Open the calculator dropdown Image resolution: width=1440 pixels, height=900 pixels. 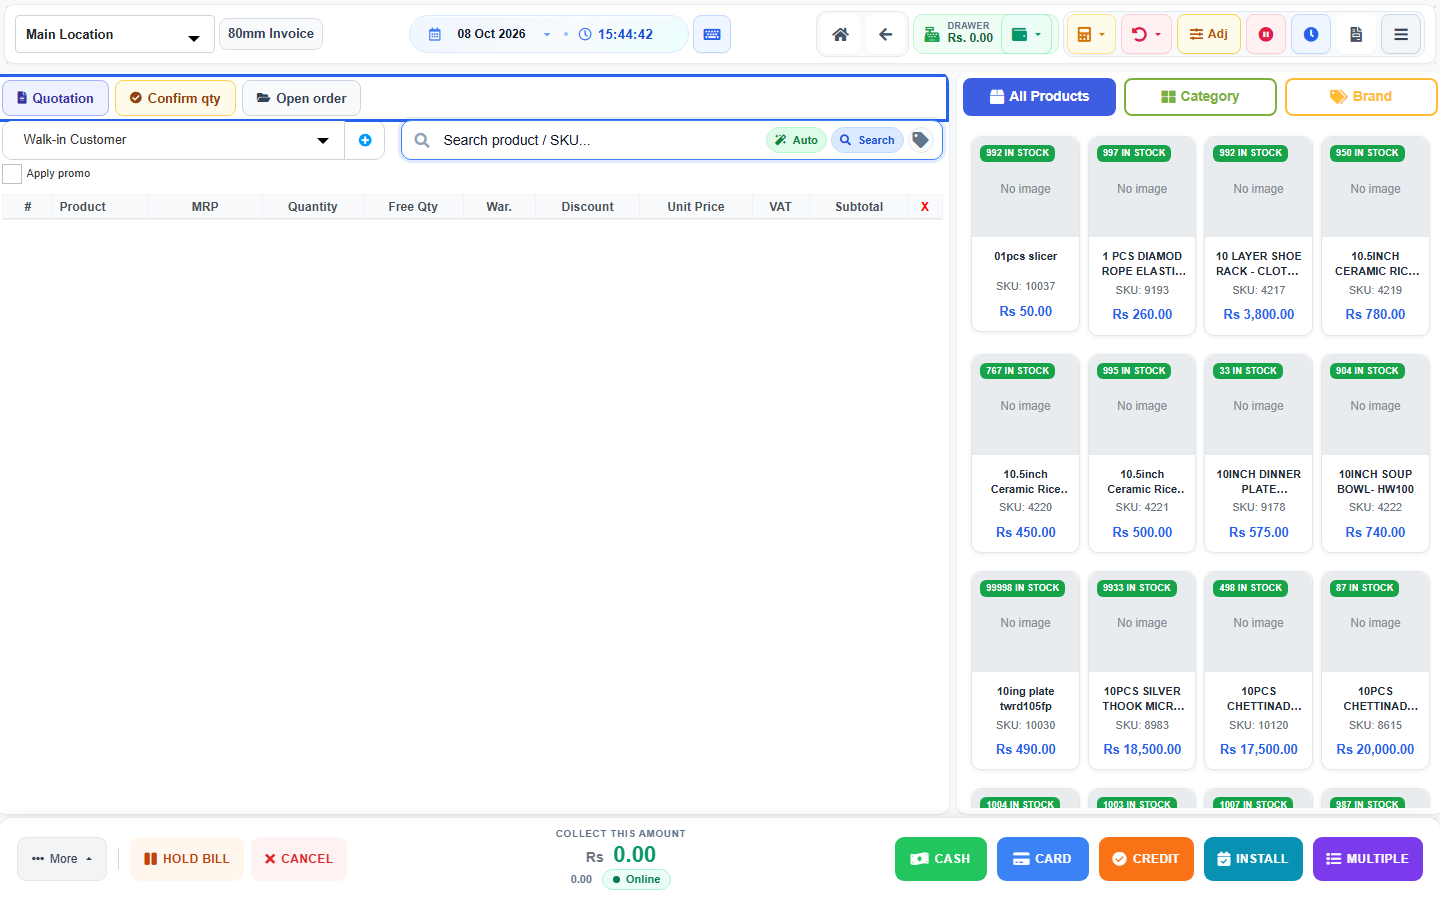1091,34
